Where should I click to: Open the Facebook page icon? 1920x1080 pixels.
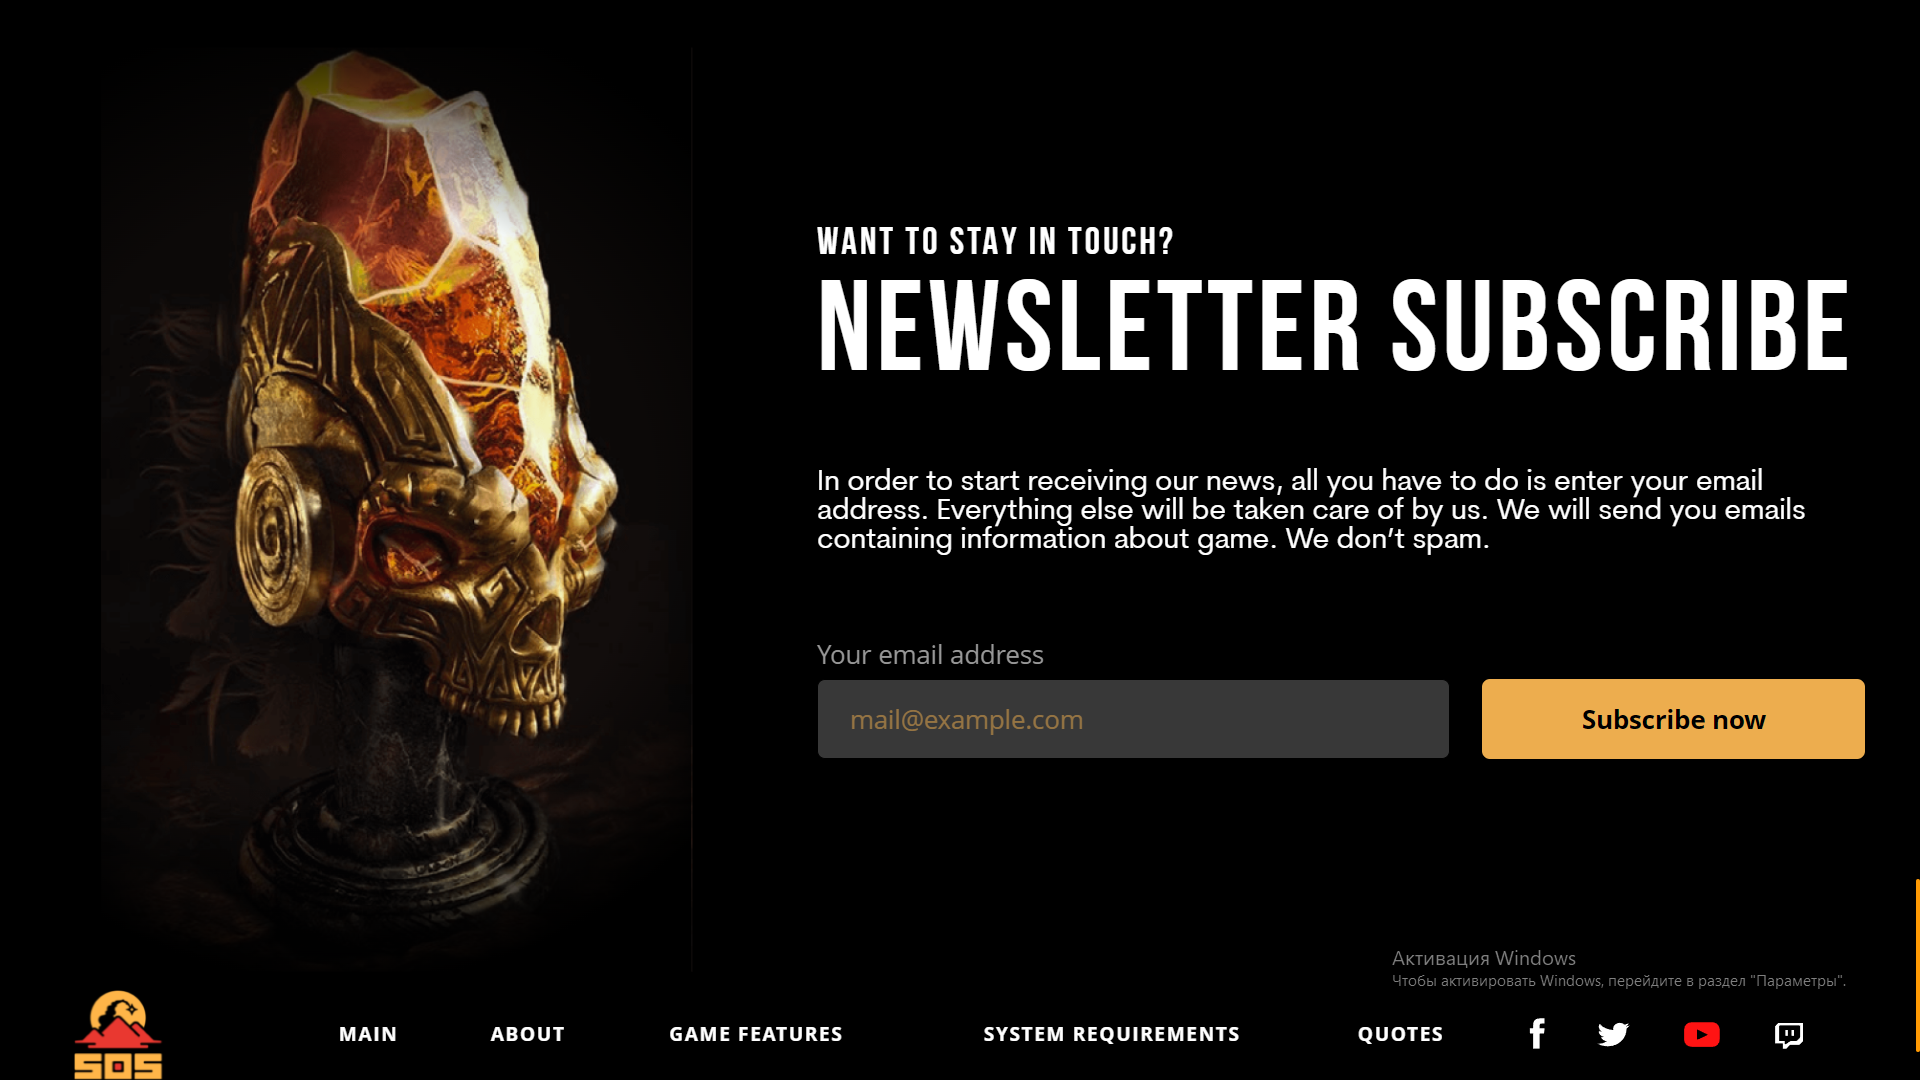pyautogui.click(x=1537, y=1034)
